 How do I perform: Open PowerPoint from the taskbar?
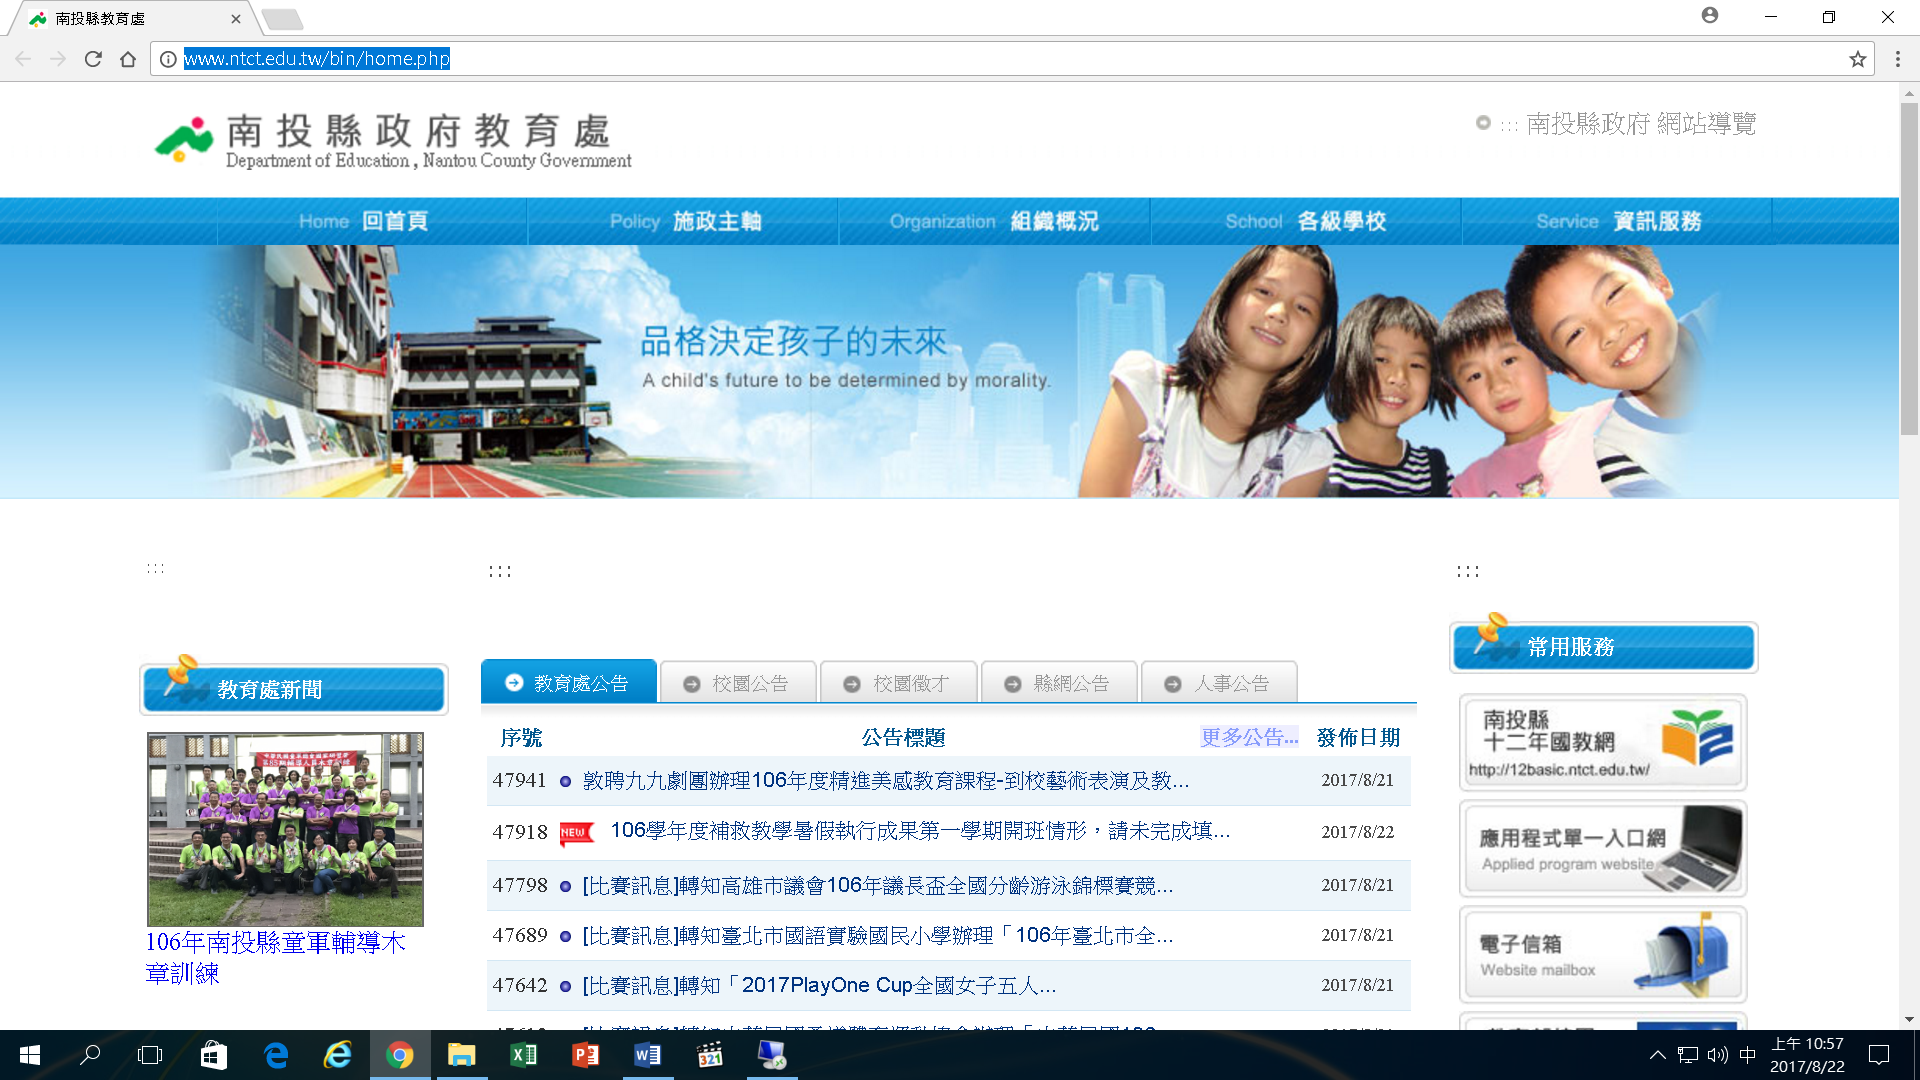tap(586, 1055)
